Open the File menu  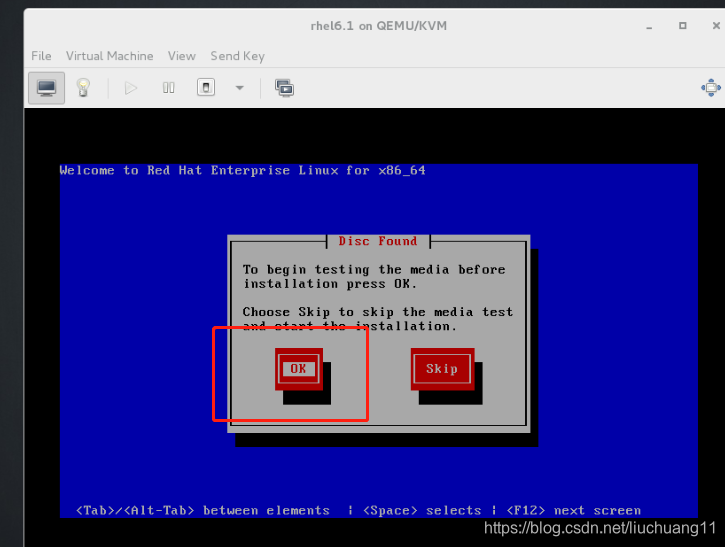[41, 56]
